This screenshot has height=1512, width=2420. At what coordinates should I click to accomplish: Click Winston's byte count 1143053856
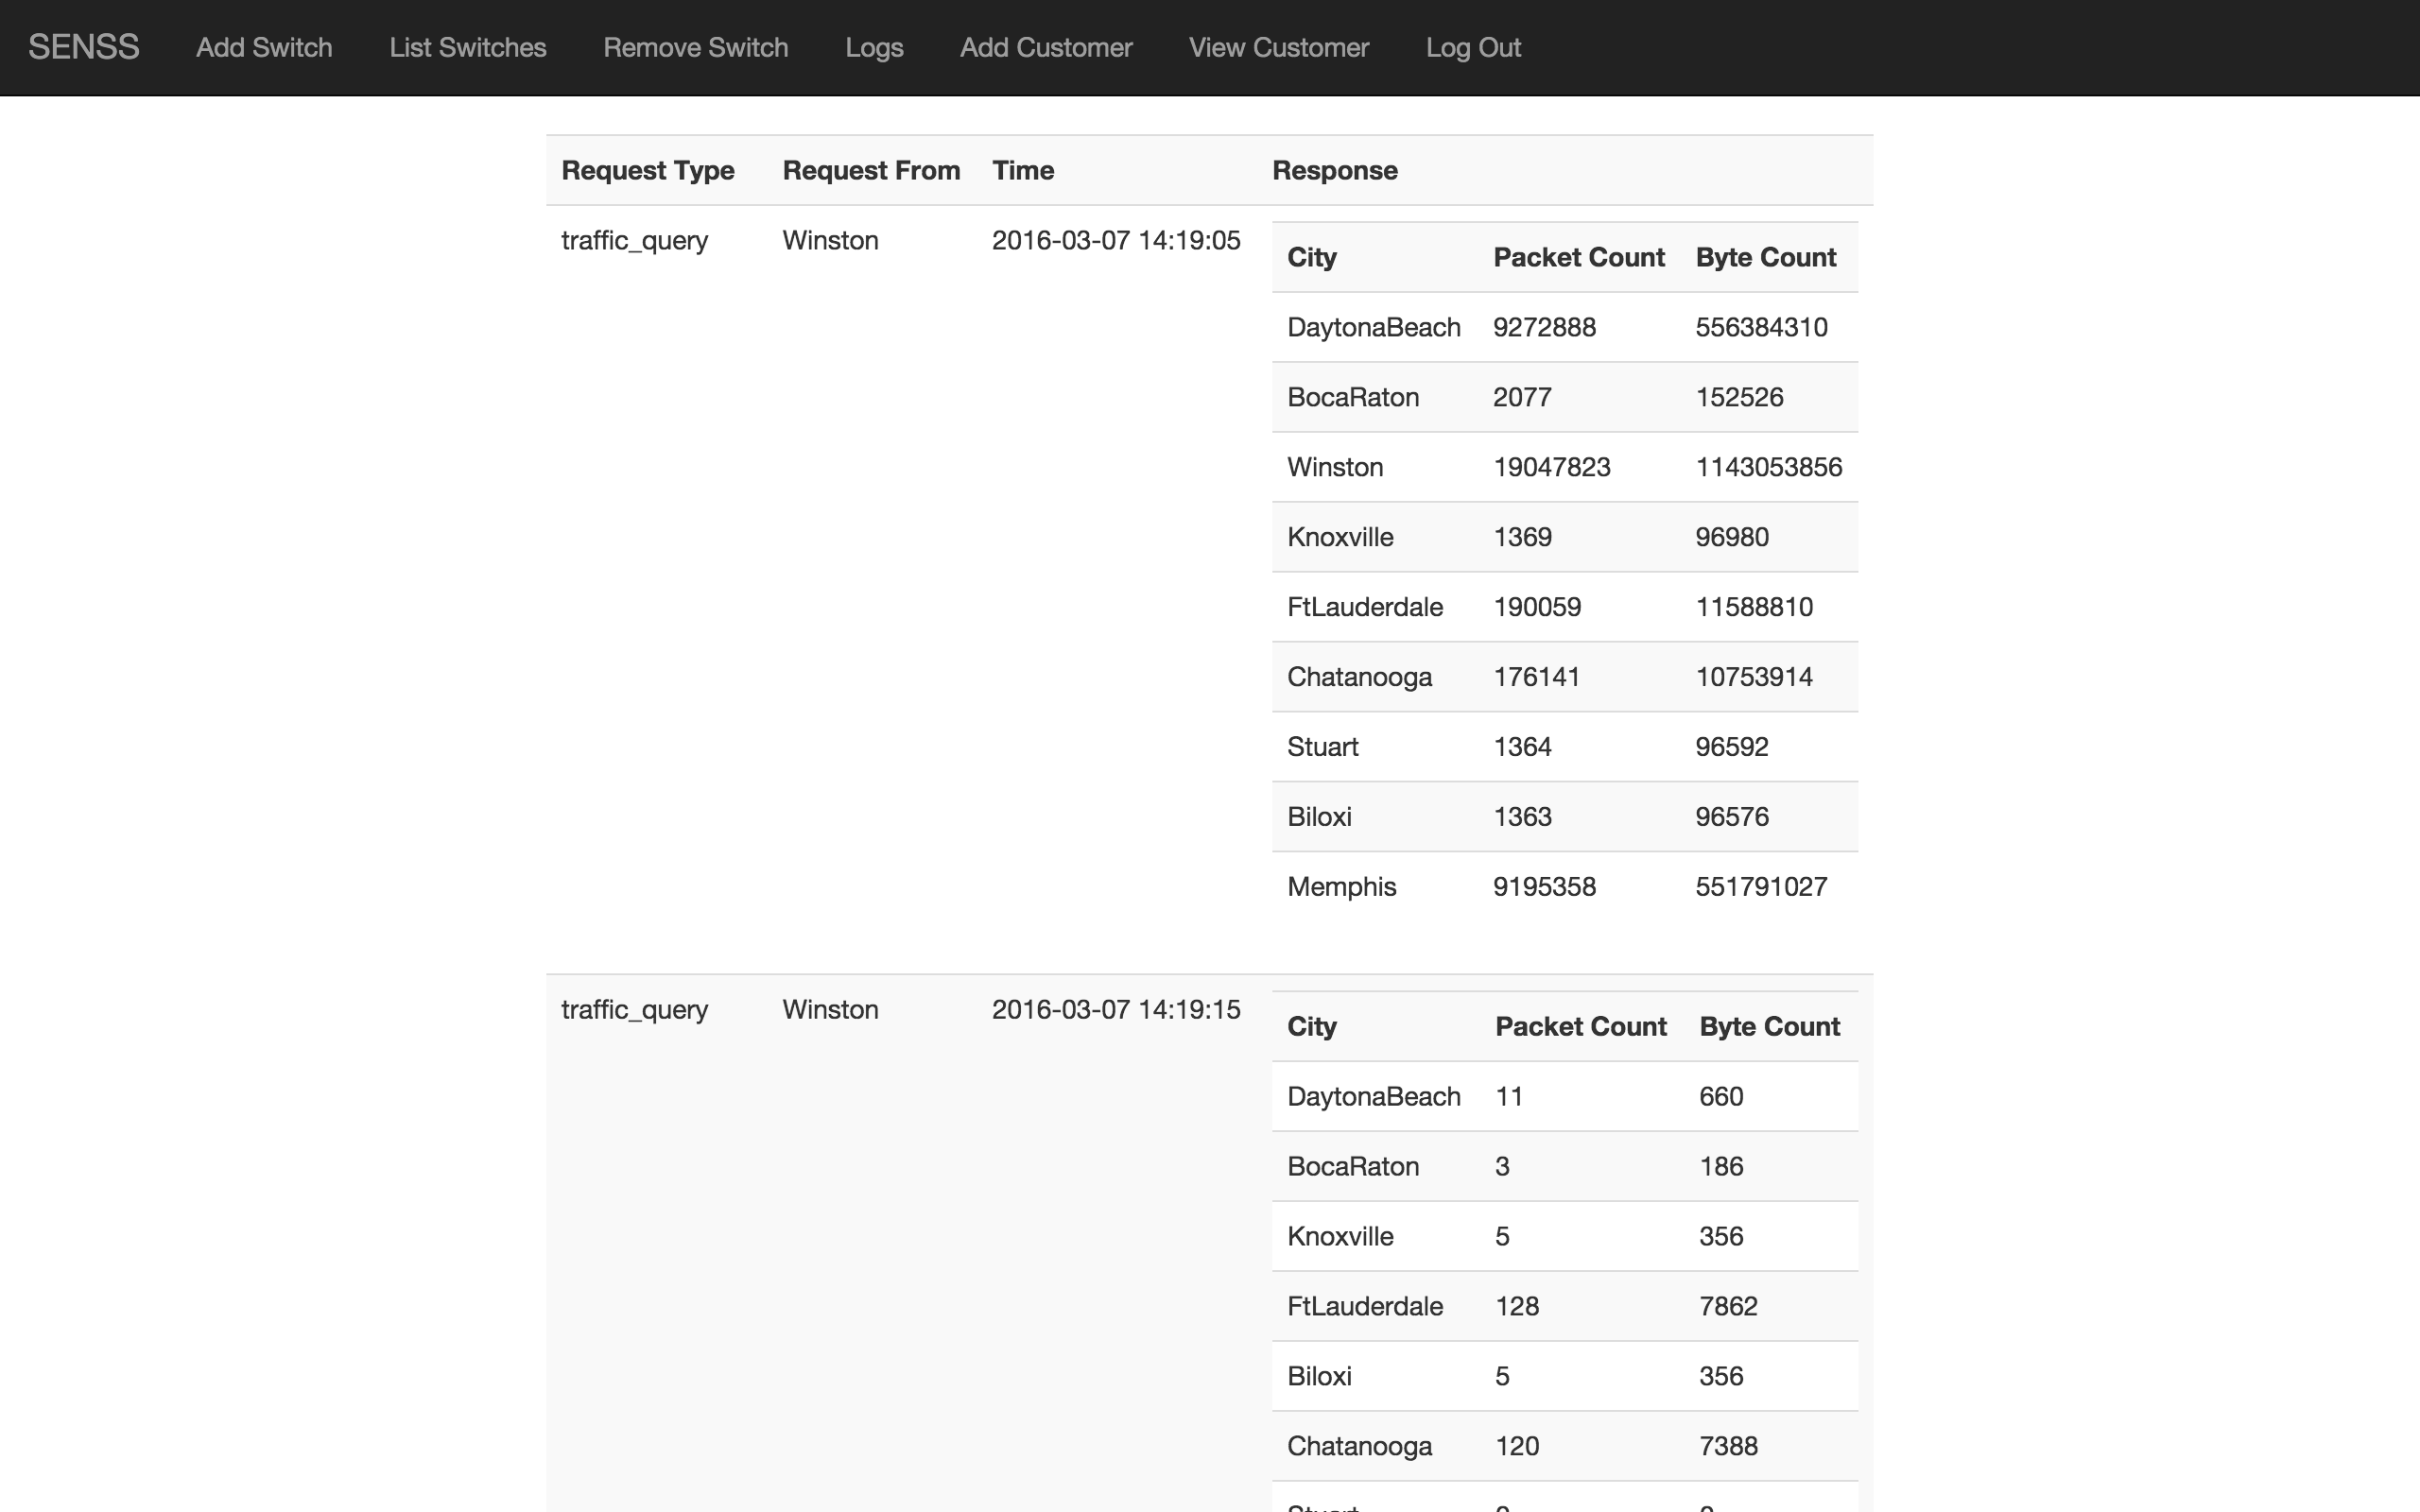[1767, 467]
